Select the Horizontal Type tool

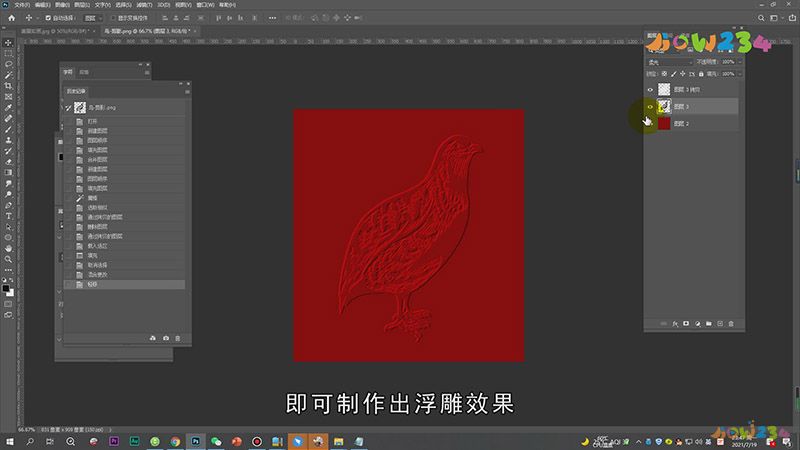tap(8, 216)
